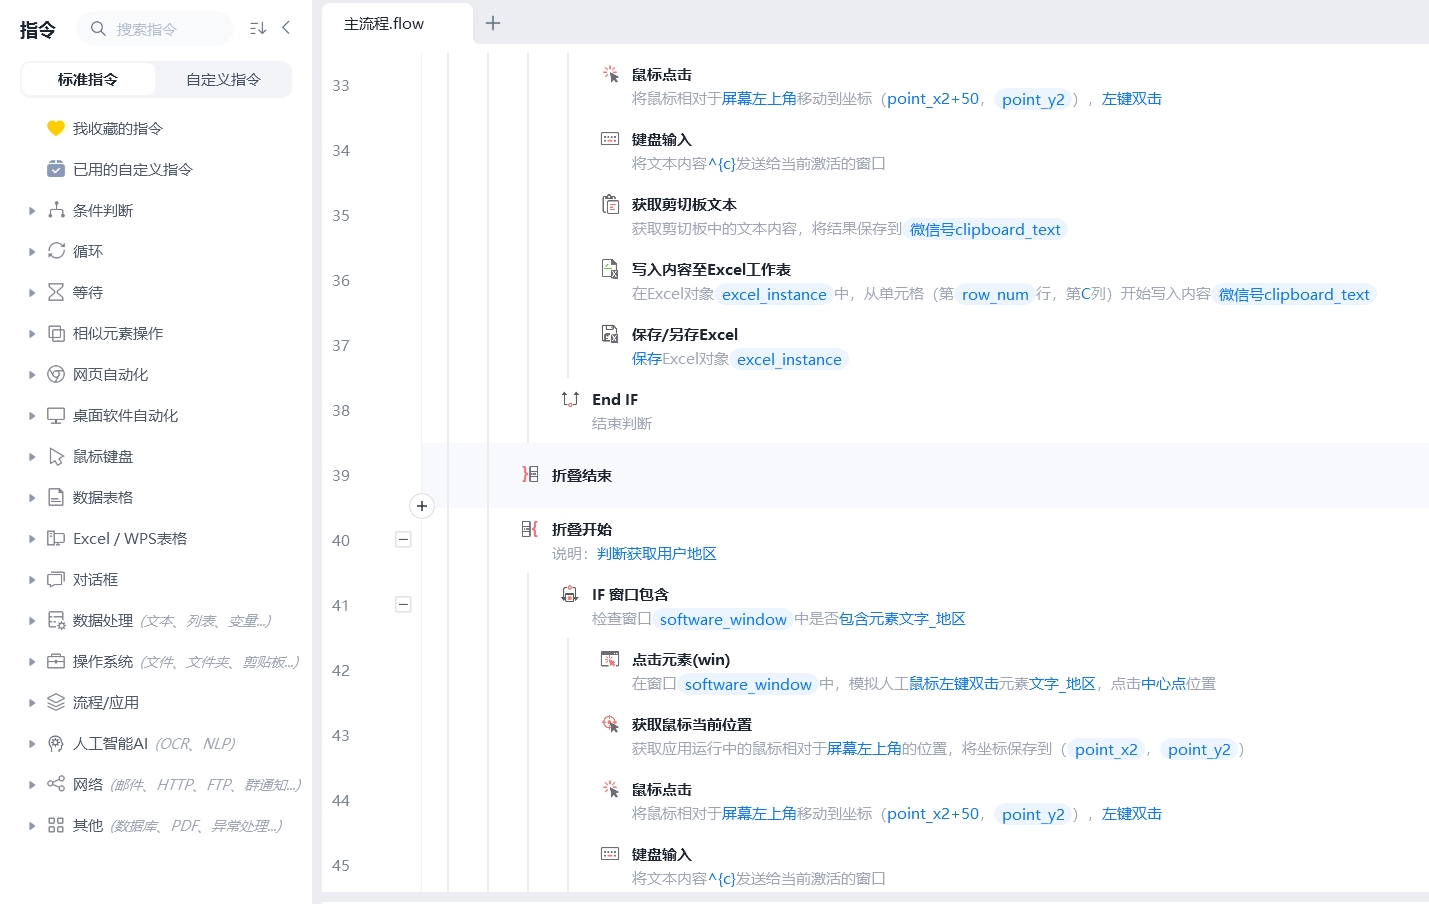Click the point_x2 variable on line 43
Viewport: 1429px width, 904px height.
1106,750
